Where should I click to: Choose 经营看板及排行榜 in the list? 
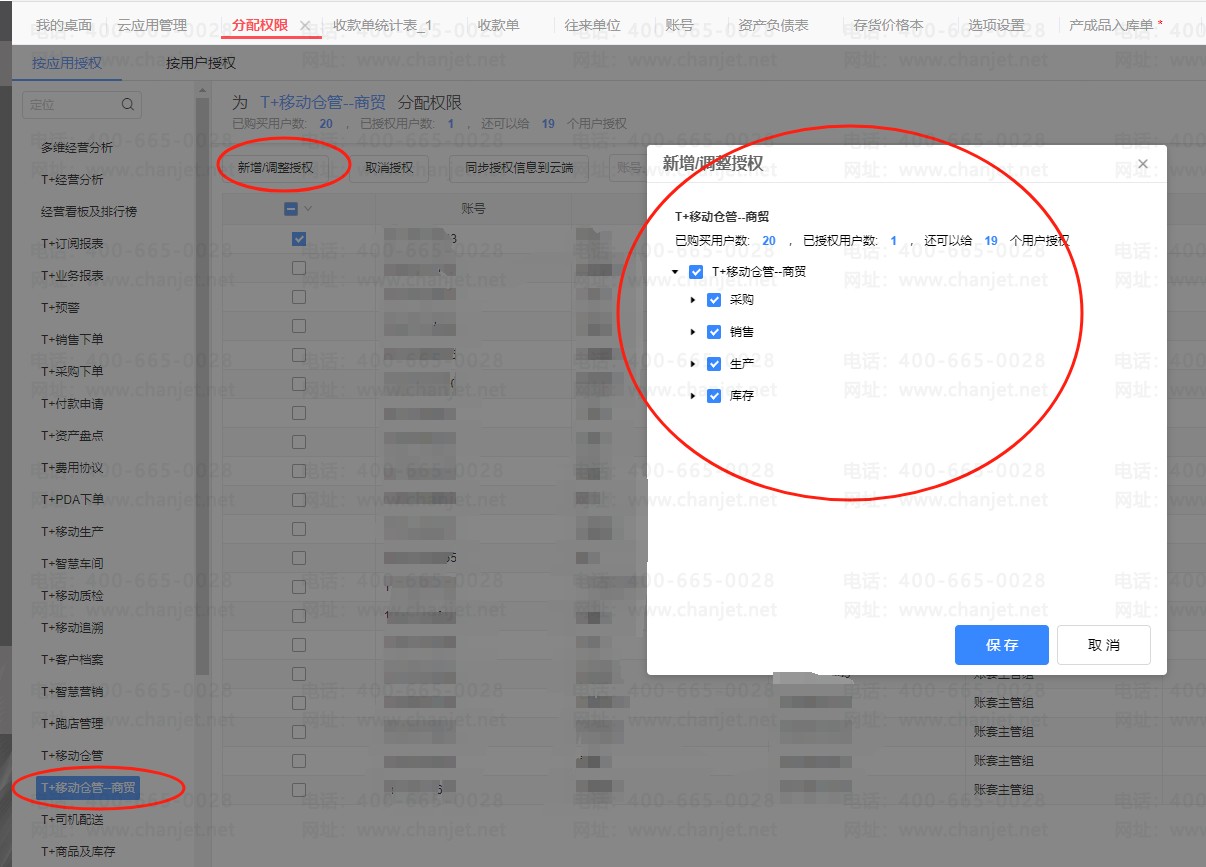click(x=89, y=212)
